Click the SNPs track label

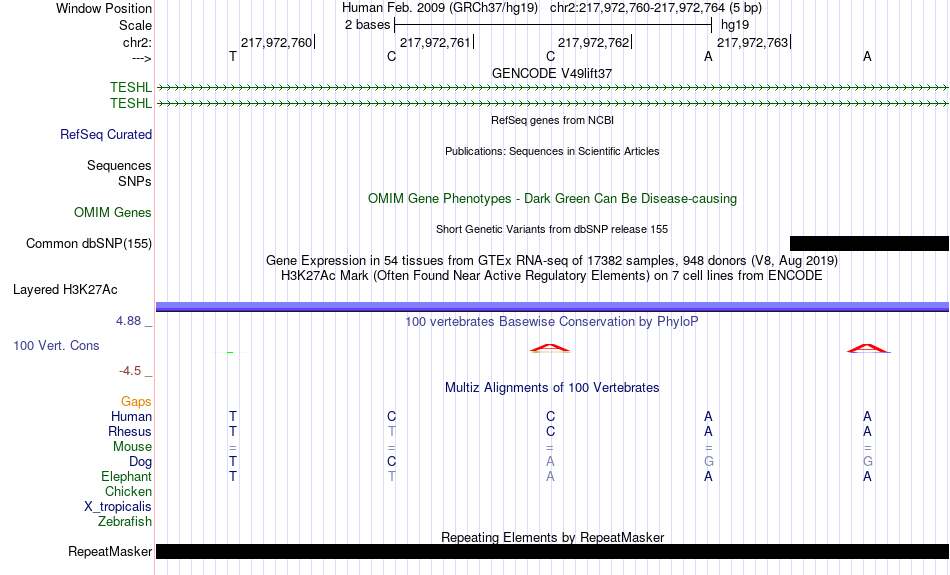pos(135,181)
